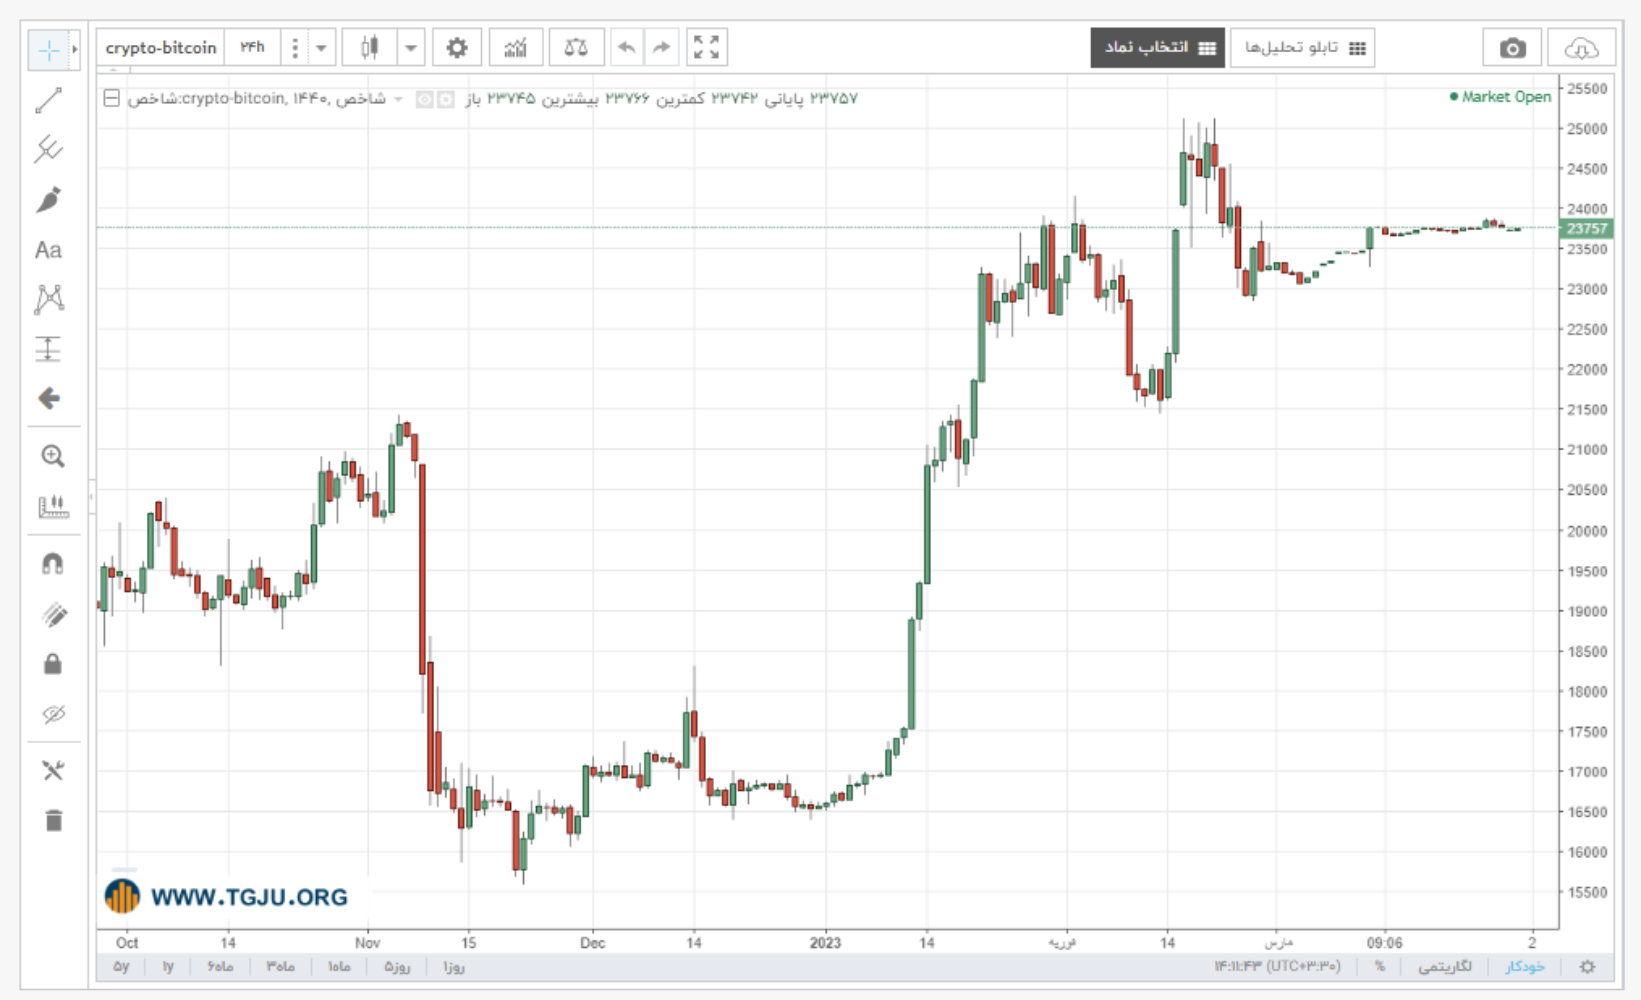Image resolution: width=1641 pixels, height=1000 pixels.
Task: Toggle auto scale خودکار
Action: pos(1525,966)
